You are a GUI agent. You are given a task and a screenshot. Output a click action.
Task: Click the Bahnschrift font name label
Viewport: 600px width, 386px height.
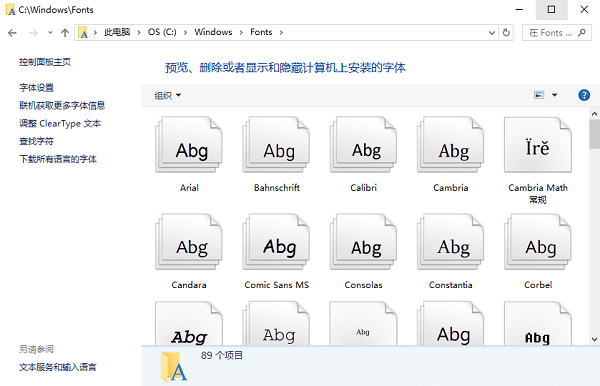(277, 188)
